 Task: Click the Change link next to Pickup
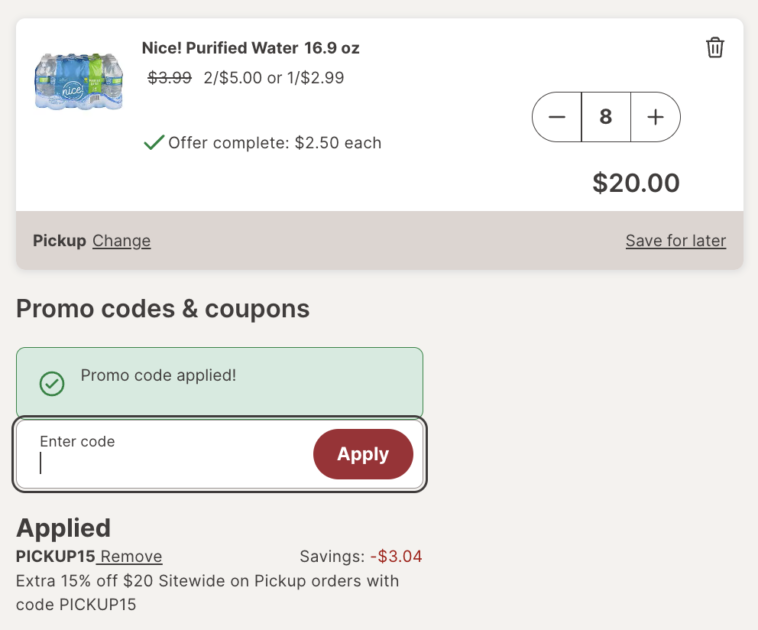click(121, 241)
